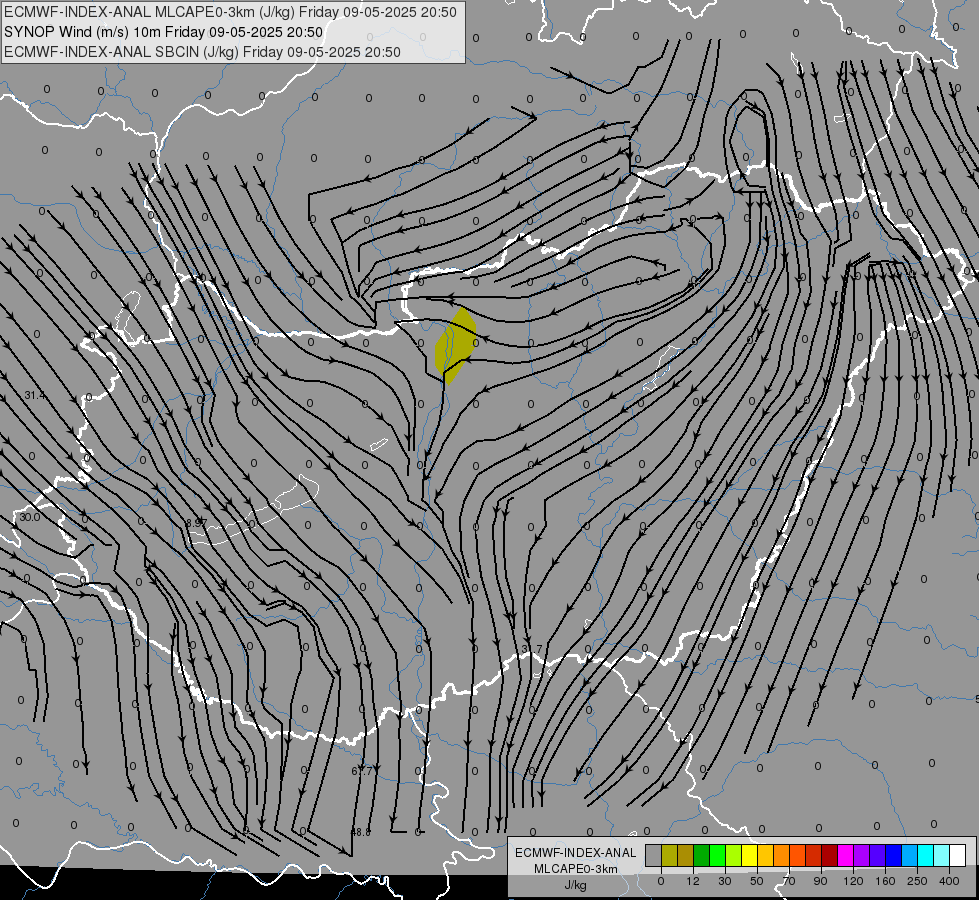
Task: Click the SYNOP Wind 10m title line
Action: pos(164,32)
